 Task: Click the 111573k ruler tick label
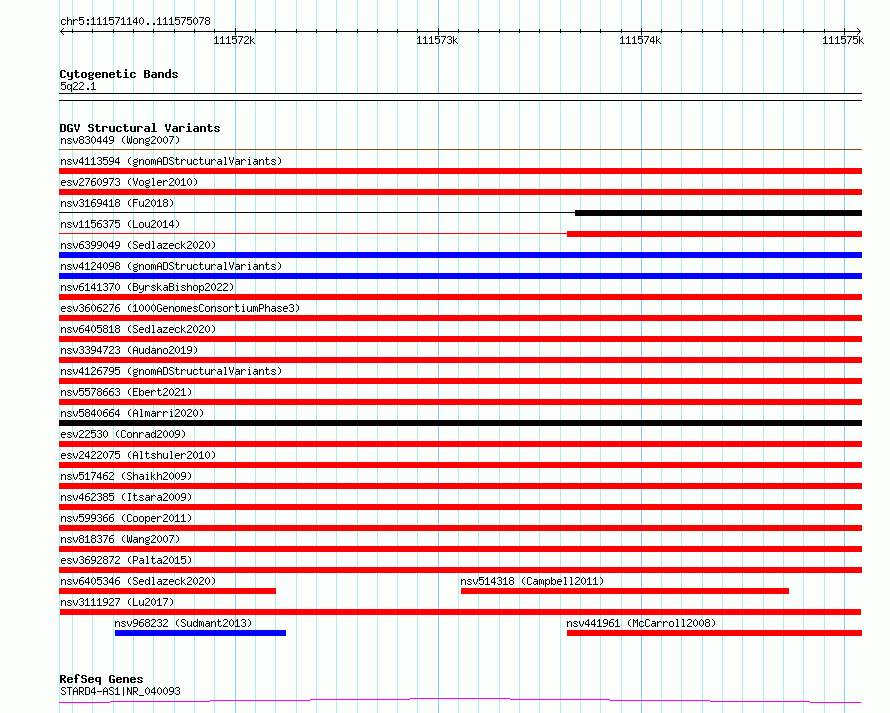(437, 40)
